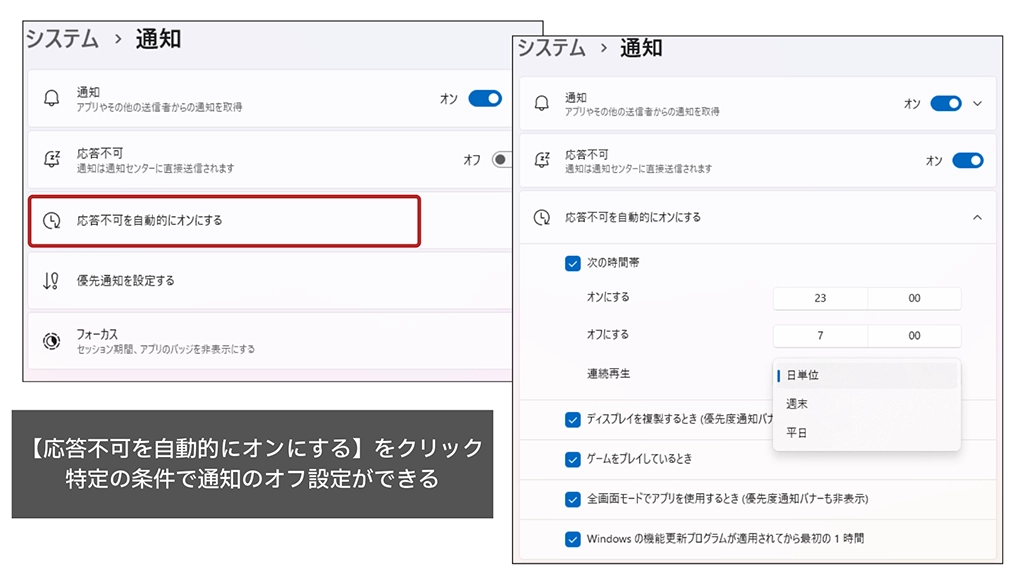This screenshot has width=1024, height=576.
Task: Select 週末 from the repeat dropdown list
Action: 797,404
